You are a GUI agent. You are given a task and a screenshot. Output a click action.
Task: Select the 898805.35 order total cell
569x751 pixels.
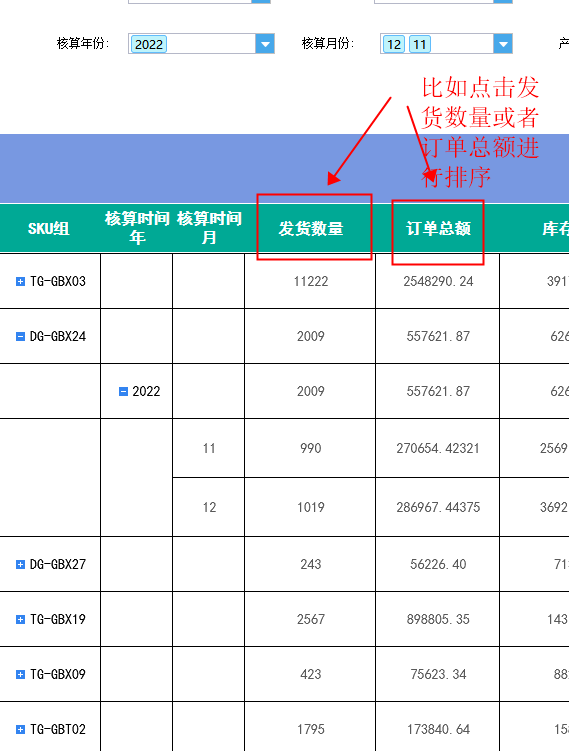[438, 619]
